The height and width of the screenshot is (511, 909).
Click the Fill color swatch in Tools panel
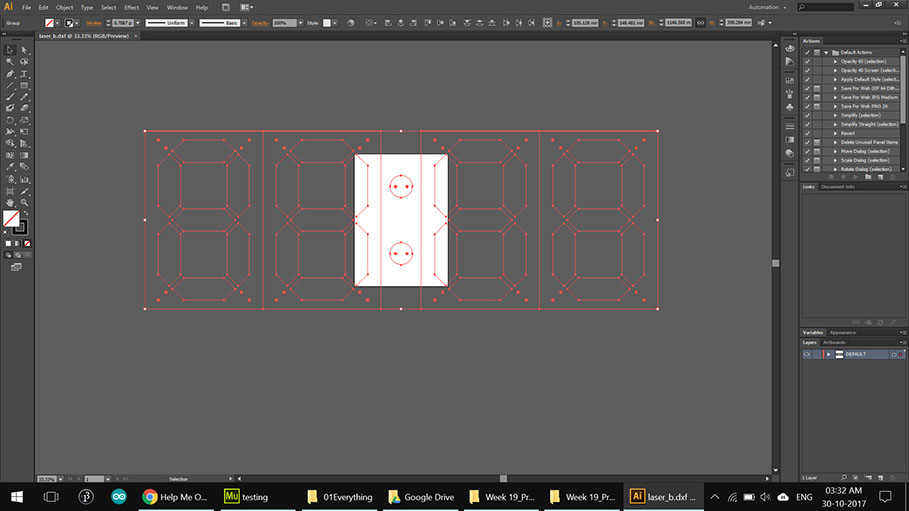pyautogui.click(x=10, y=218)
